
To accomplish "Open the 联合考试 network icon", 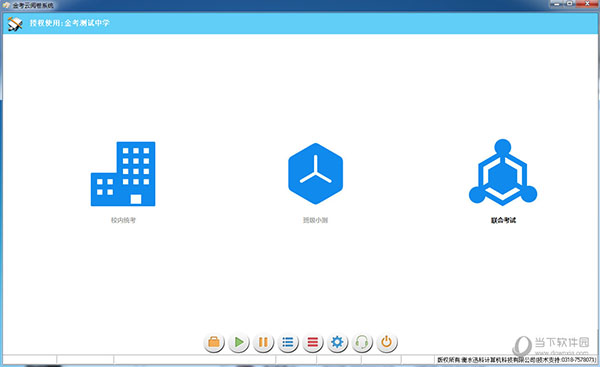I will point(503,172).
